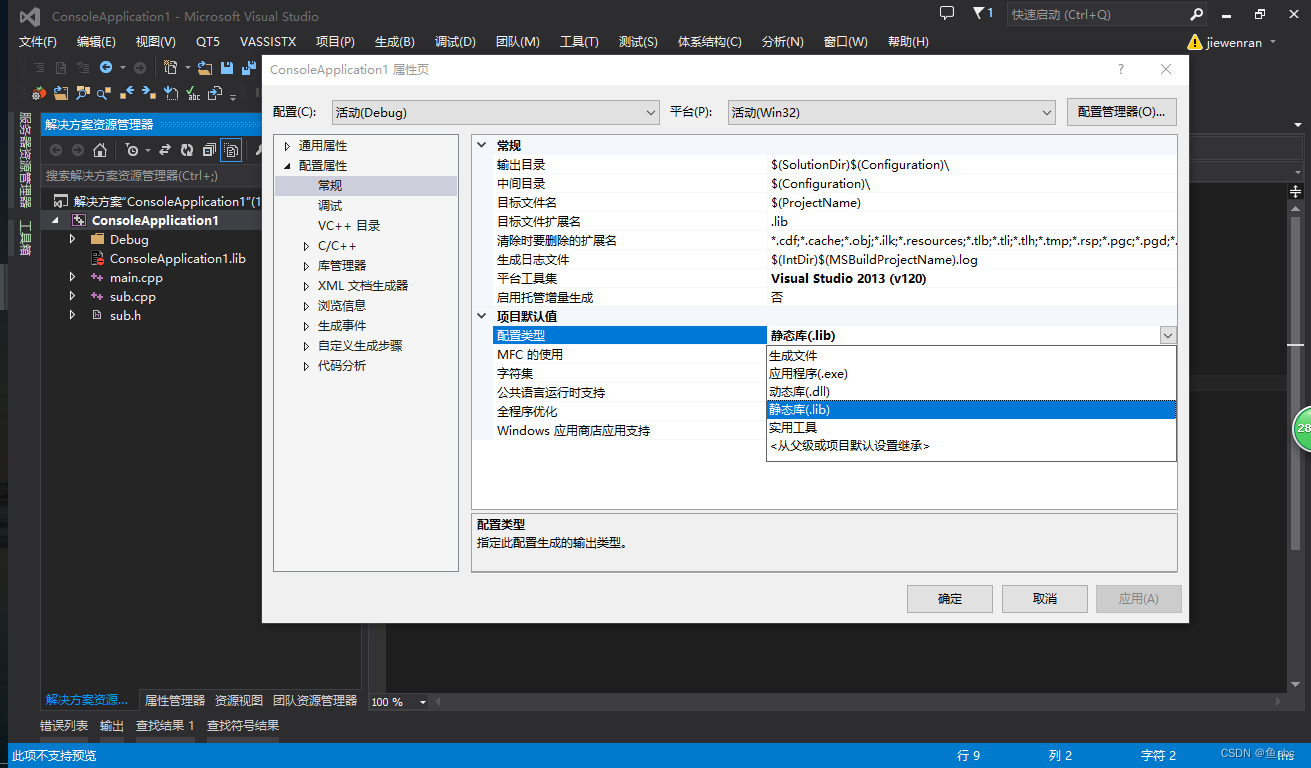The width and height of the screenshot is (1311, 768).
Task: Open the 错误列表 tab at bottom
Action: click(64, 726)
